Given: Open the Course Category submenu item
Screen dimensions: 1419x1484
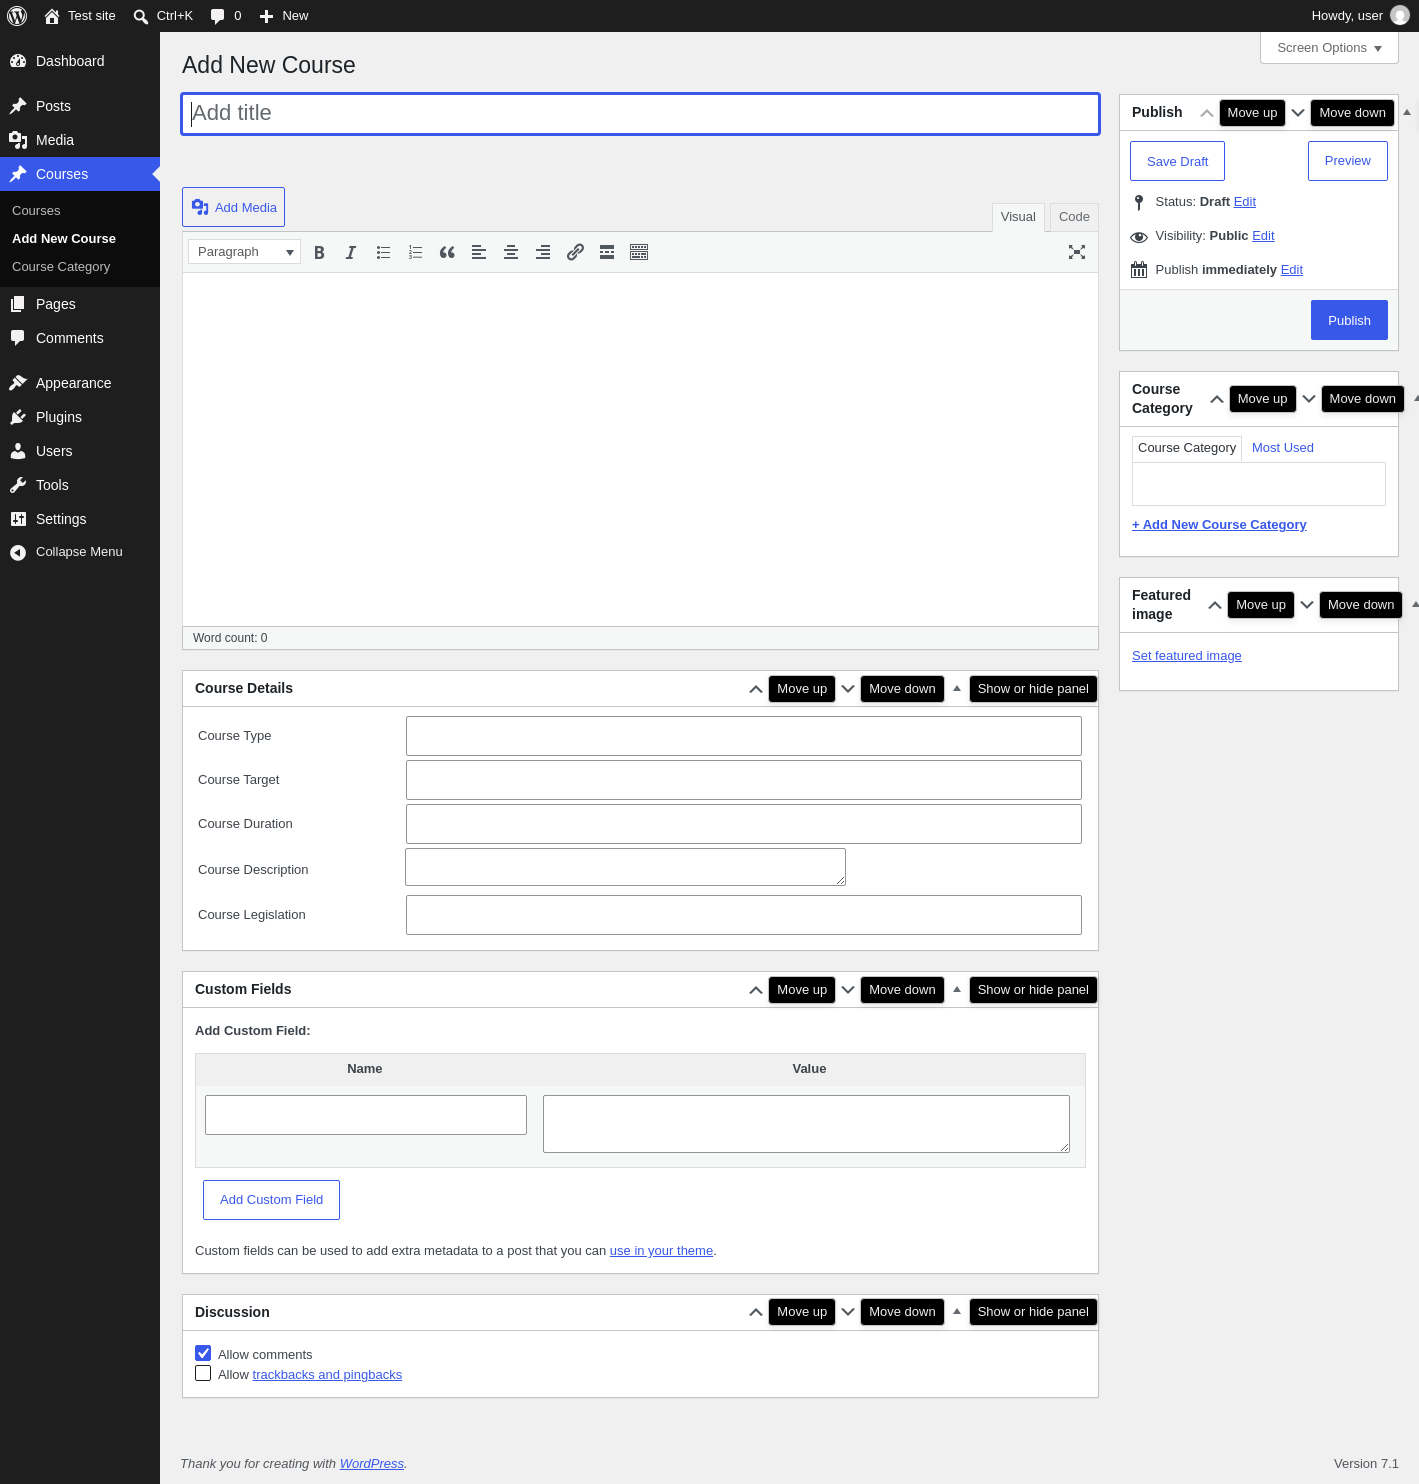Looking at the screenshot, I should click(61, 267).
